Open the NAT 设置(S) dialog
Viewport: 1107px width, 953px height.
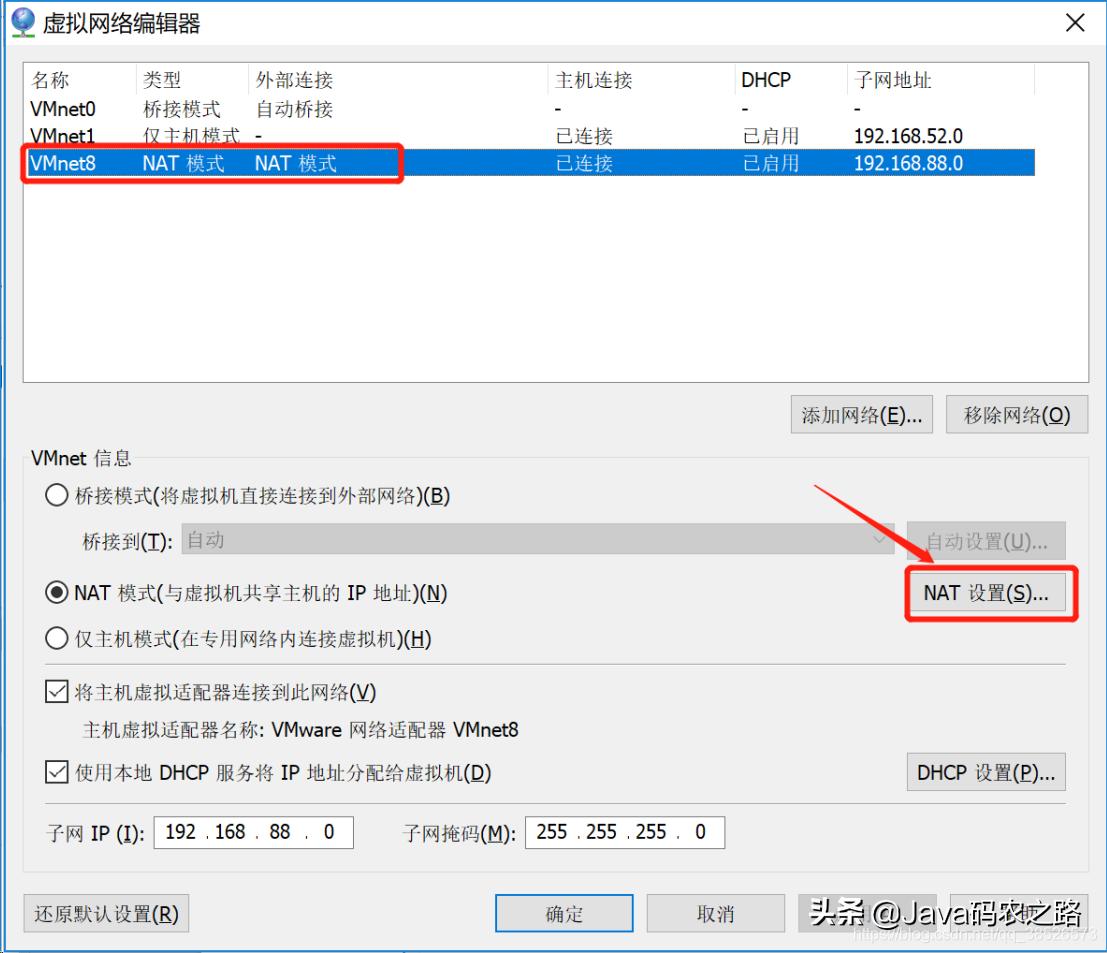click(x=989, y=593)
